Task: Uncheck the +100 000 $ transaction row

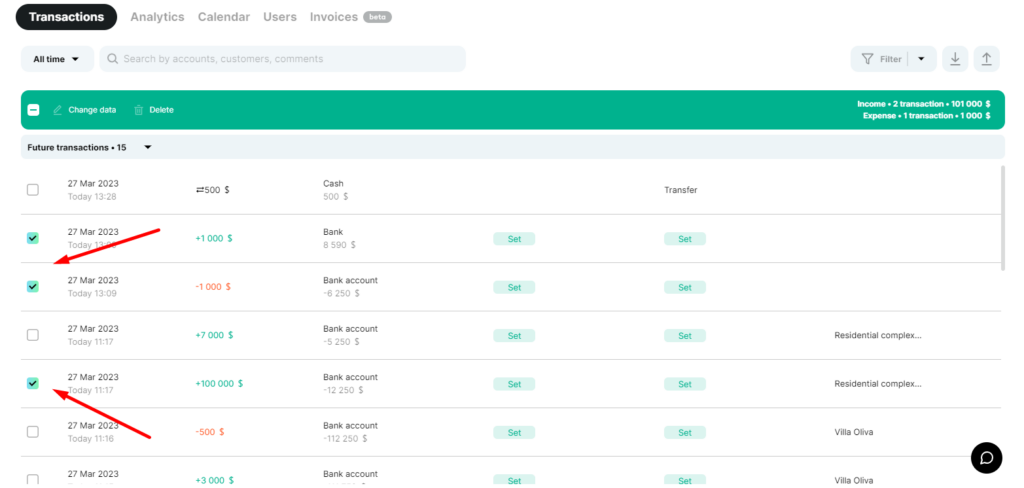Action: click(33, 383)
